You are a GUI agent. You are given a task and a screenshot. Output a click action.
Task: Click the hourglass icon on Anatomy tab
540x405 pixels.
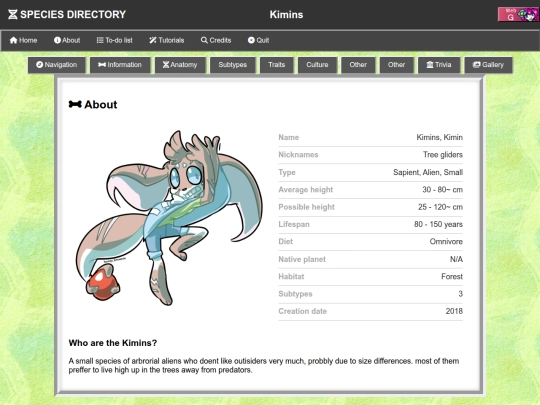(x=166, y=65)
